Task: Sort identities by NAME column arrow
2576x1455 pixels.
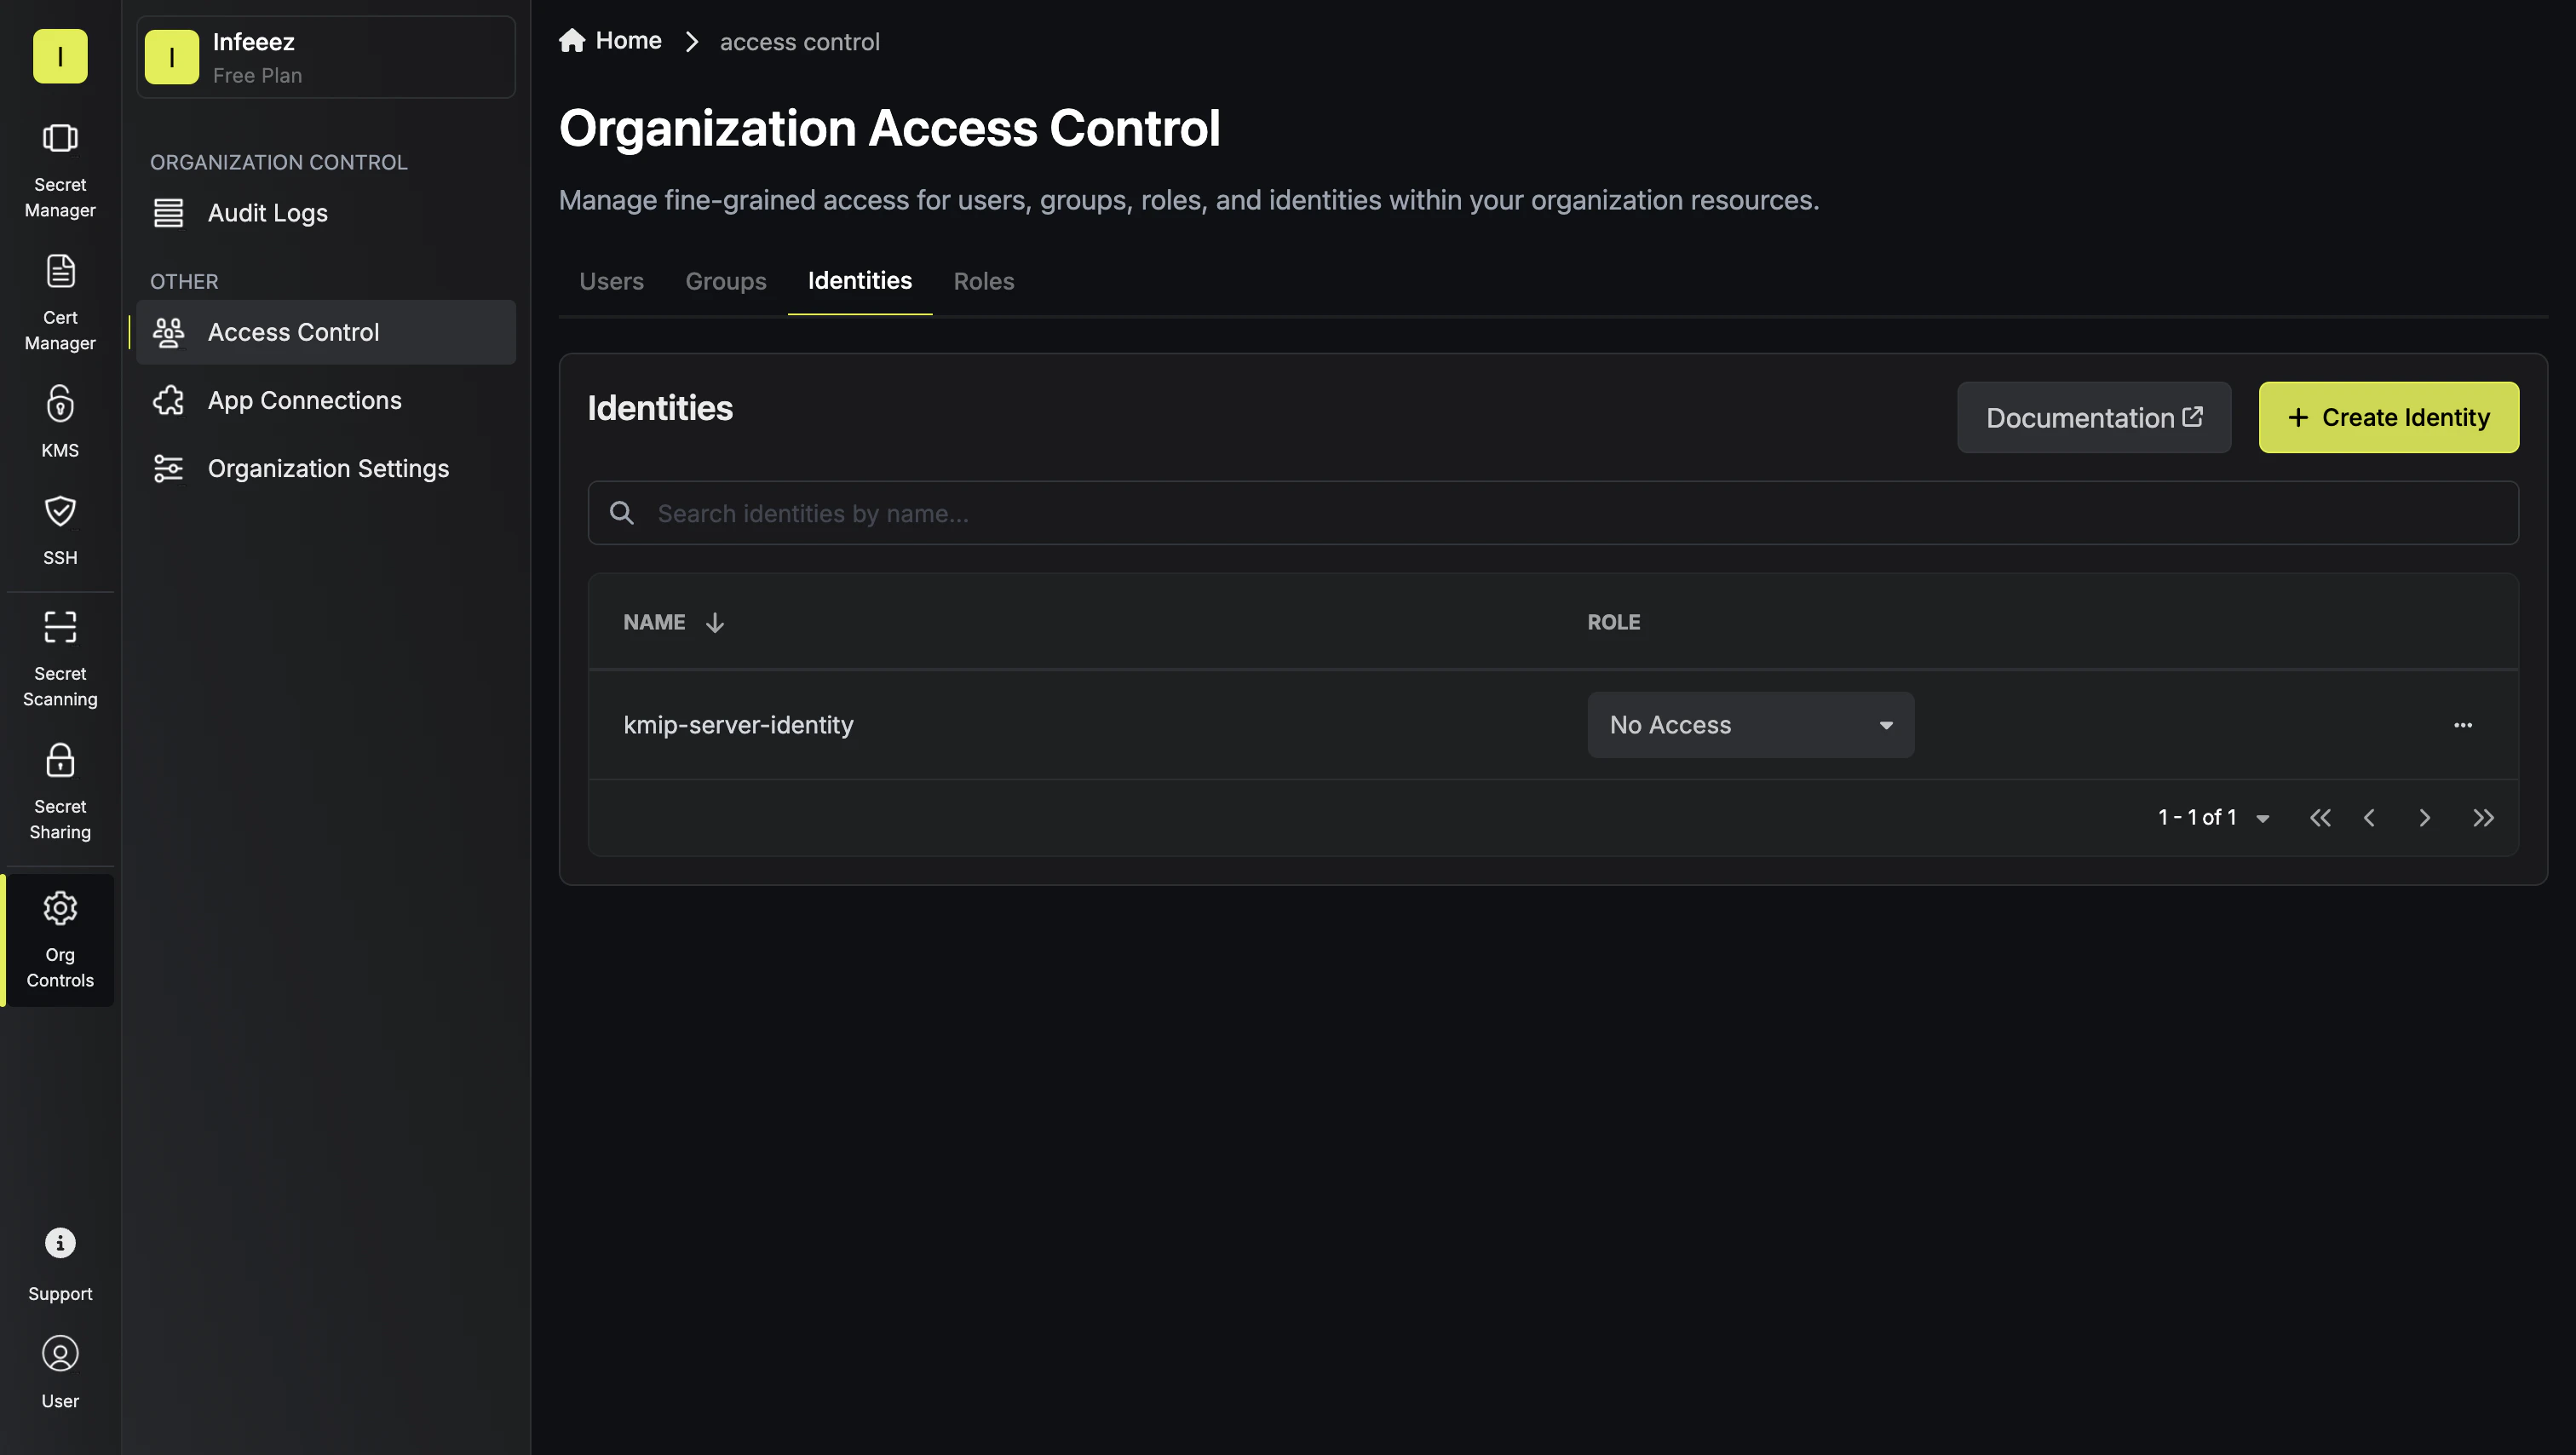Action: [714, 623]
